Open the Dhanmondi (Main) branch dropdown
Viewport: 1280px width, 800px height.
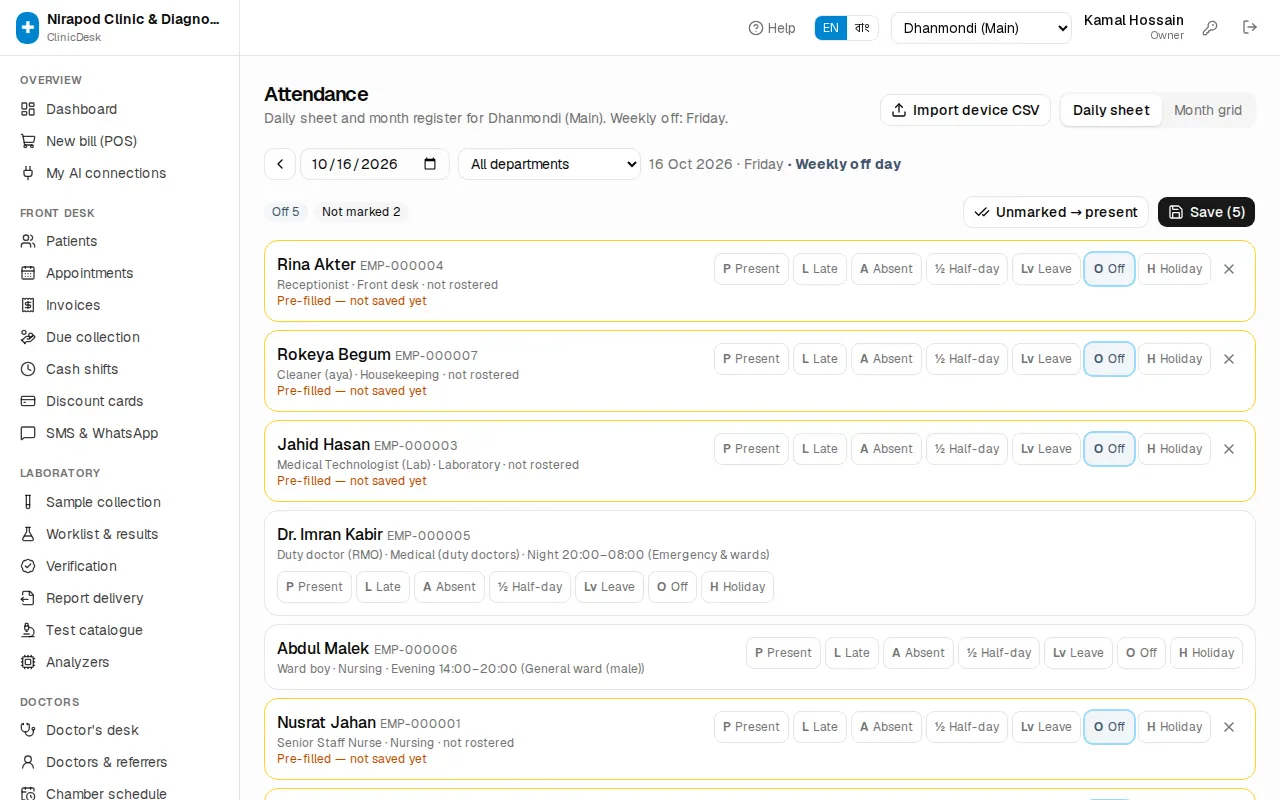[981, 28]
